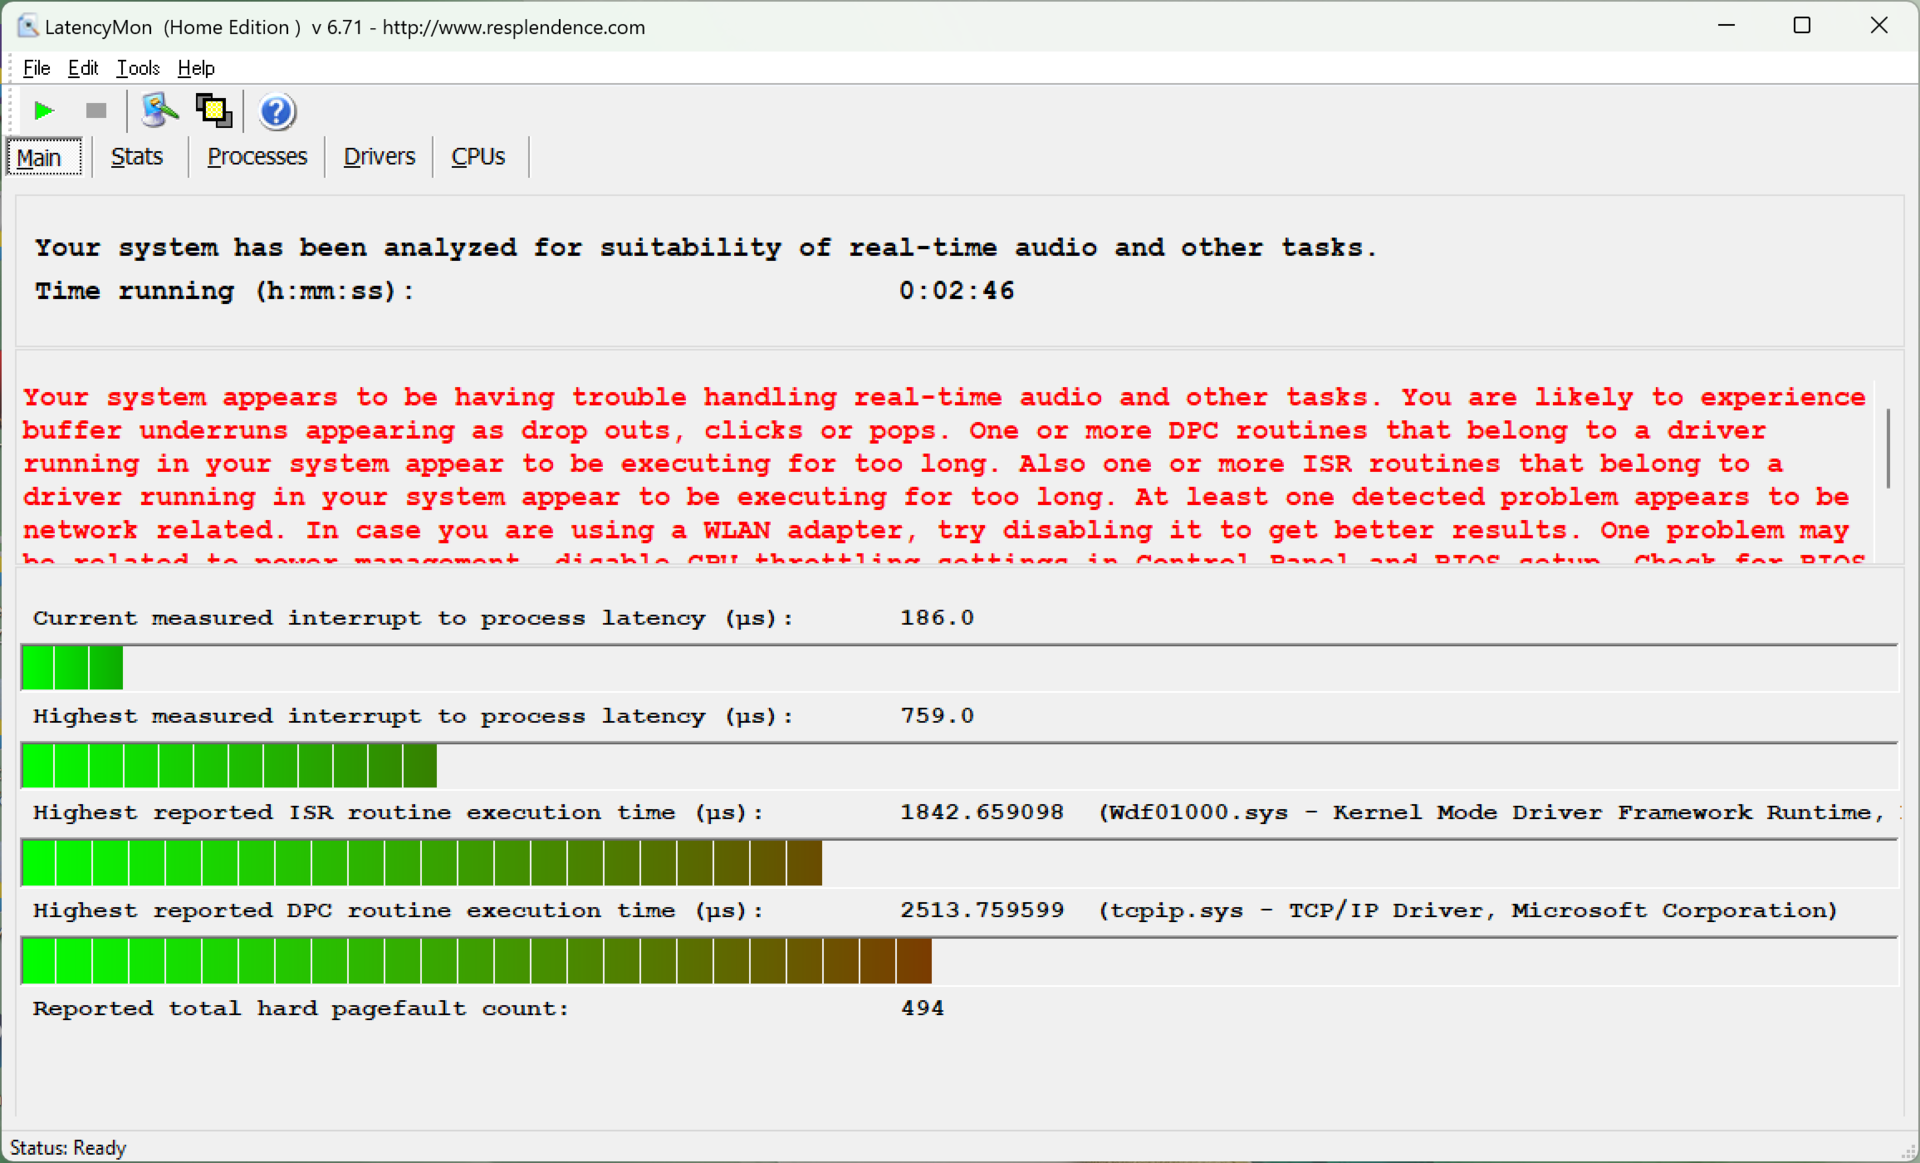1920x1163 pixels.
Task: Open options via the monitor-with-pen icon
Action: (x=159, y=111)
